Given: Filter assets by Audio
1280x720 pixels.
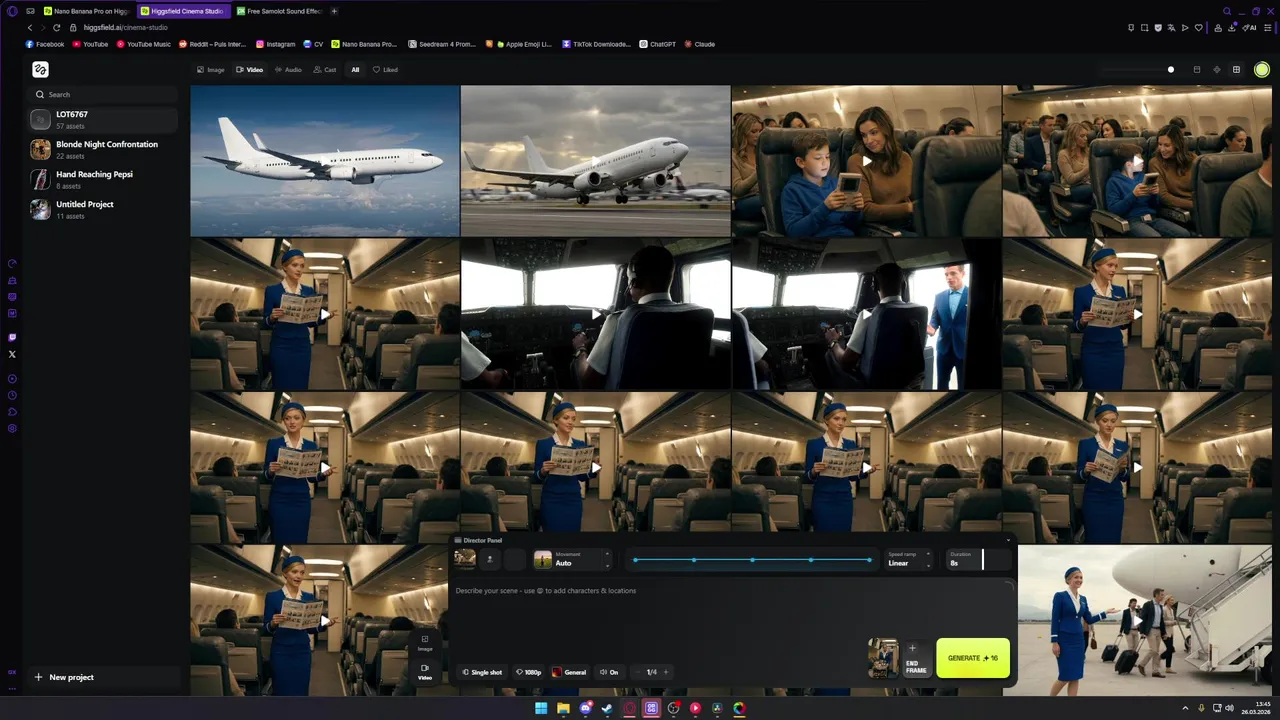Looking at the screenshot, I should tap(288, 70).
